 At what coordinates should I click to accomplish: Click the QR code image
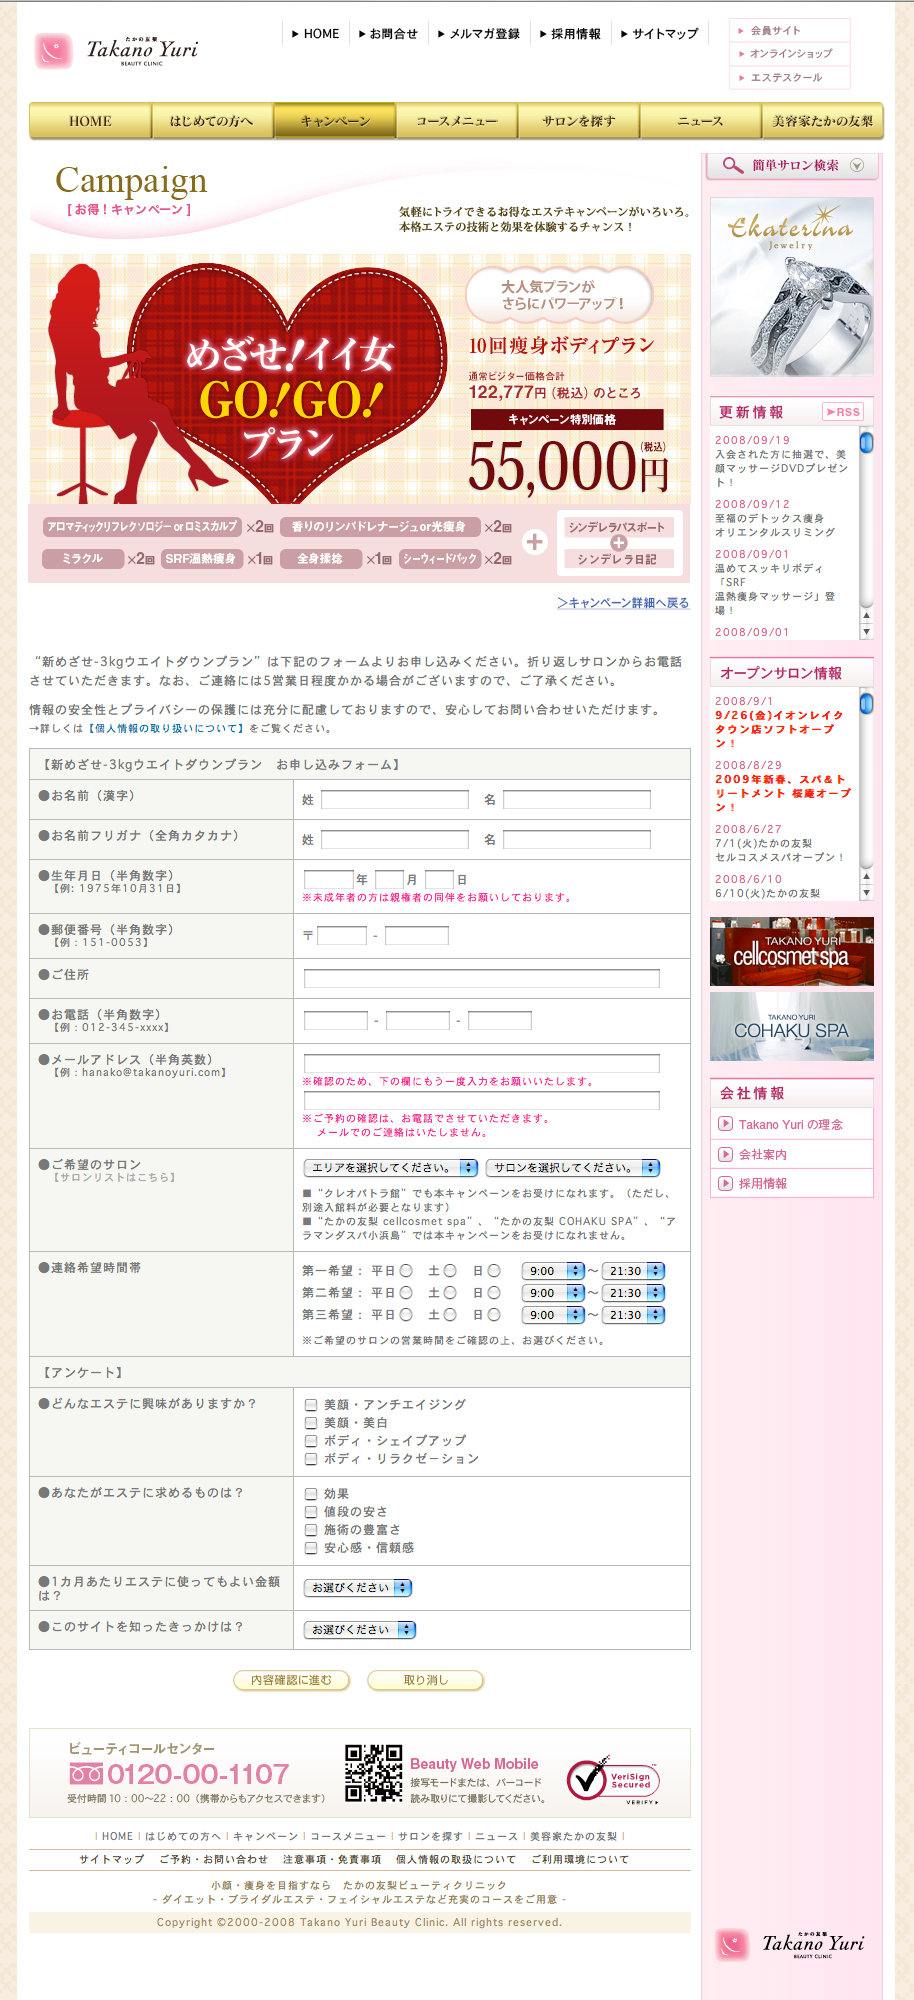coord(373,1773)
